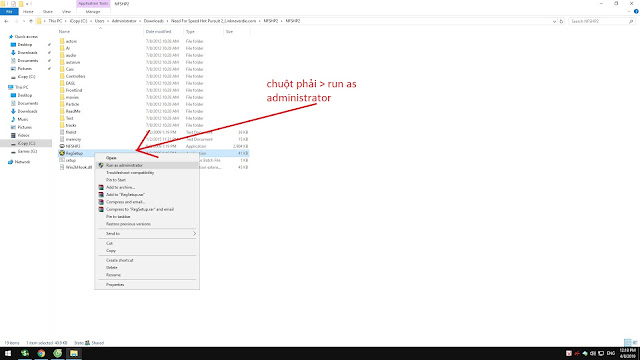Select Open in the context menu
Screen dimensions: 640x360
pos(147,158)
